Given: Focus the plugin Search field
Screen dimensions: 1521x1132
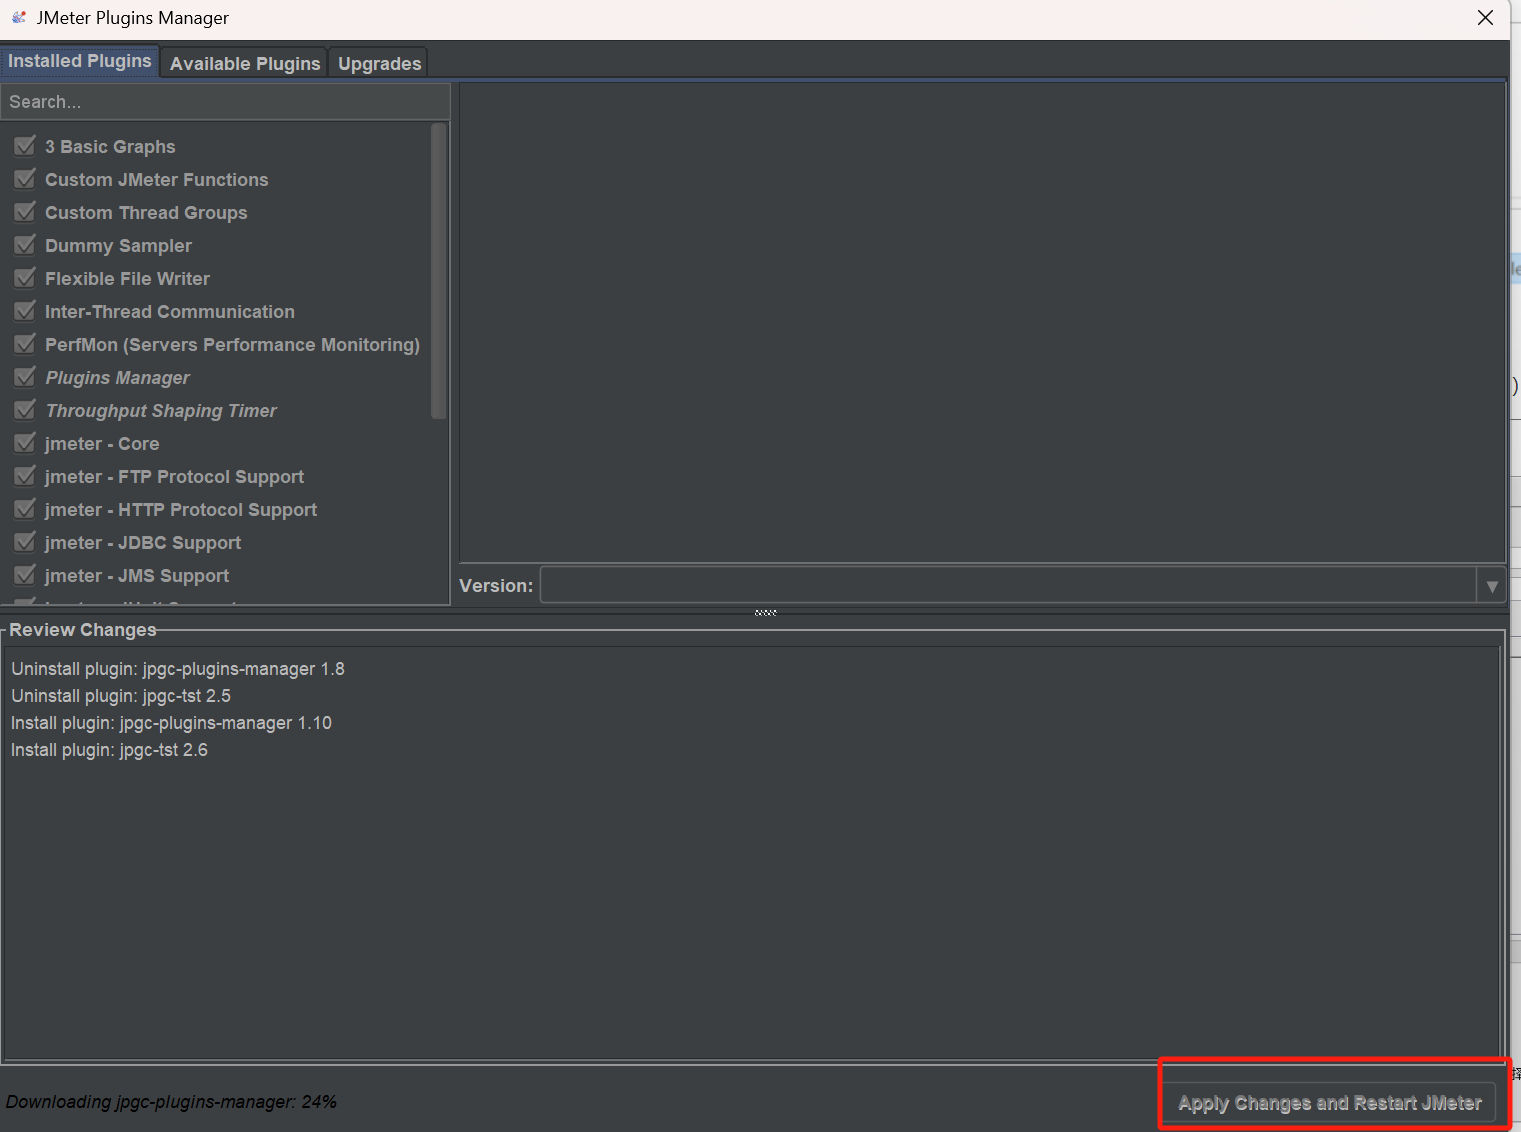Looking at the screenshot, I should [x=226, y=102].
